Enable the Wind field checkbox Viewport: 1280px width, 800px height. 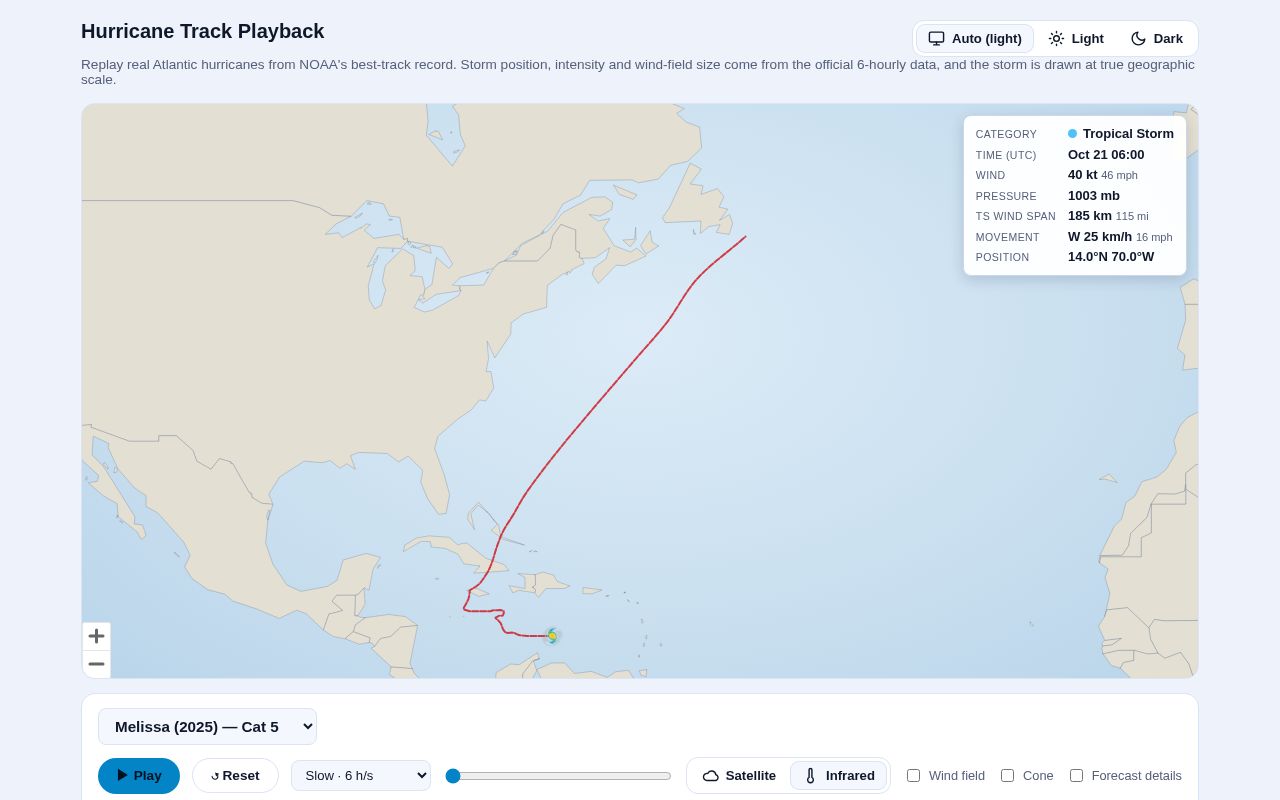914,776
